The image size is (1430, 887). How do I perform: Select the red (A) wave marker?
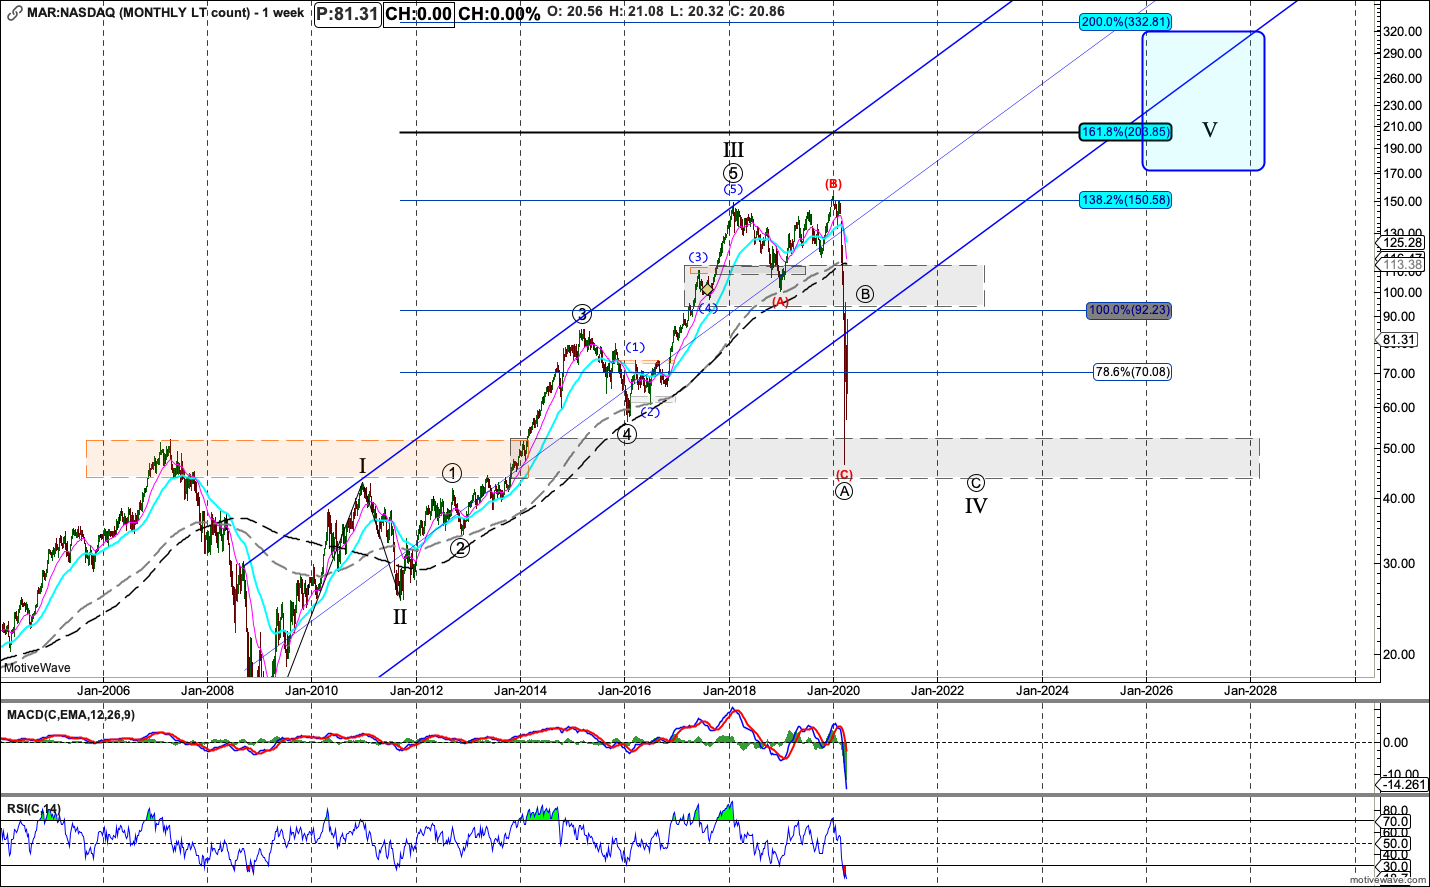click(x=780, y=302)
